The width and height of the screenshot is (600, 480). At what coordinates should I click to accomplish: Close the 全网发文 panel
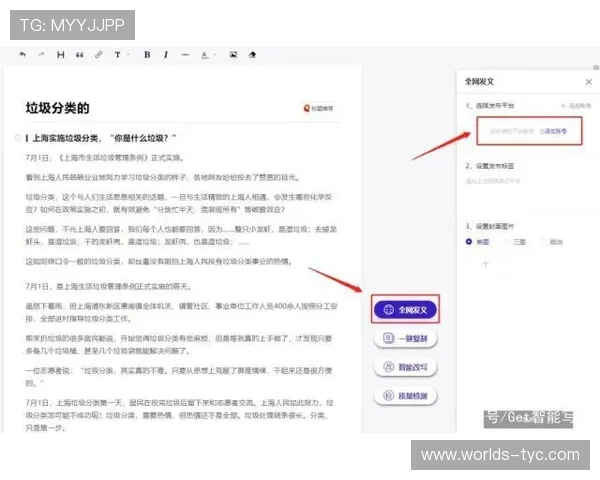589,82
